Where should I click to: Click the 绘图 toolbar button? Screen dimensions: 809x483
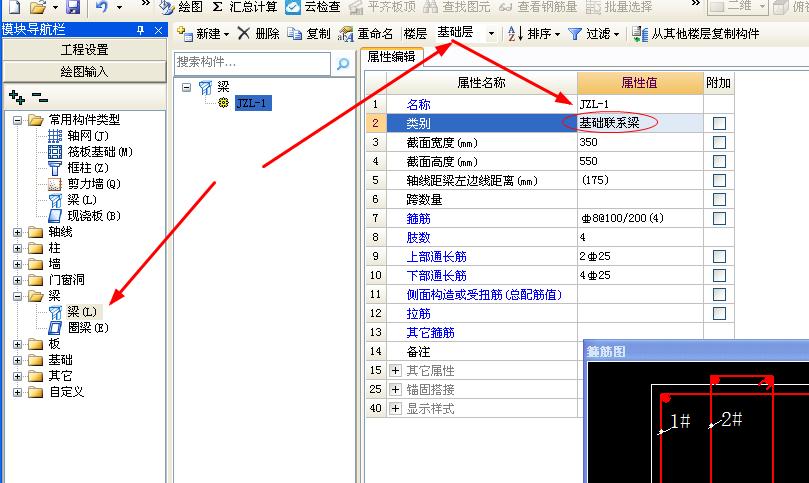pos(181,7)
